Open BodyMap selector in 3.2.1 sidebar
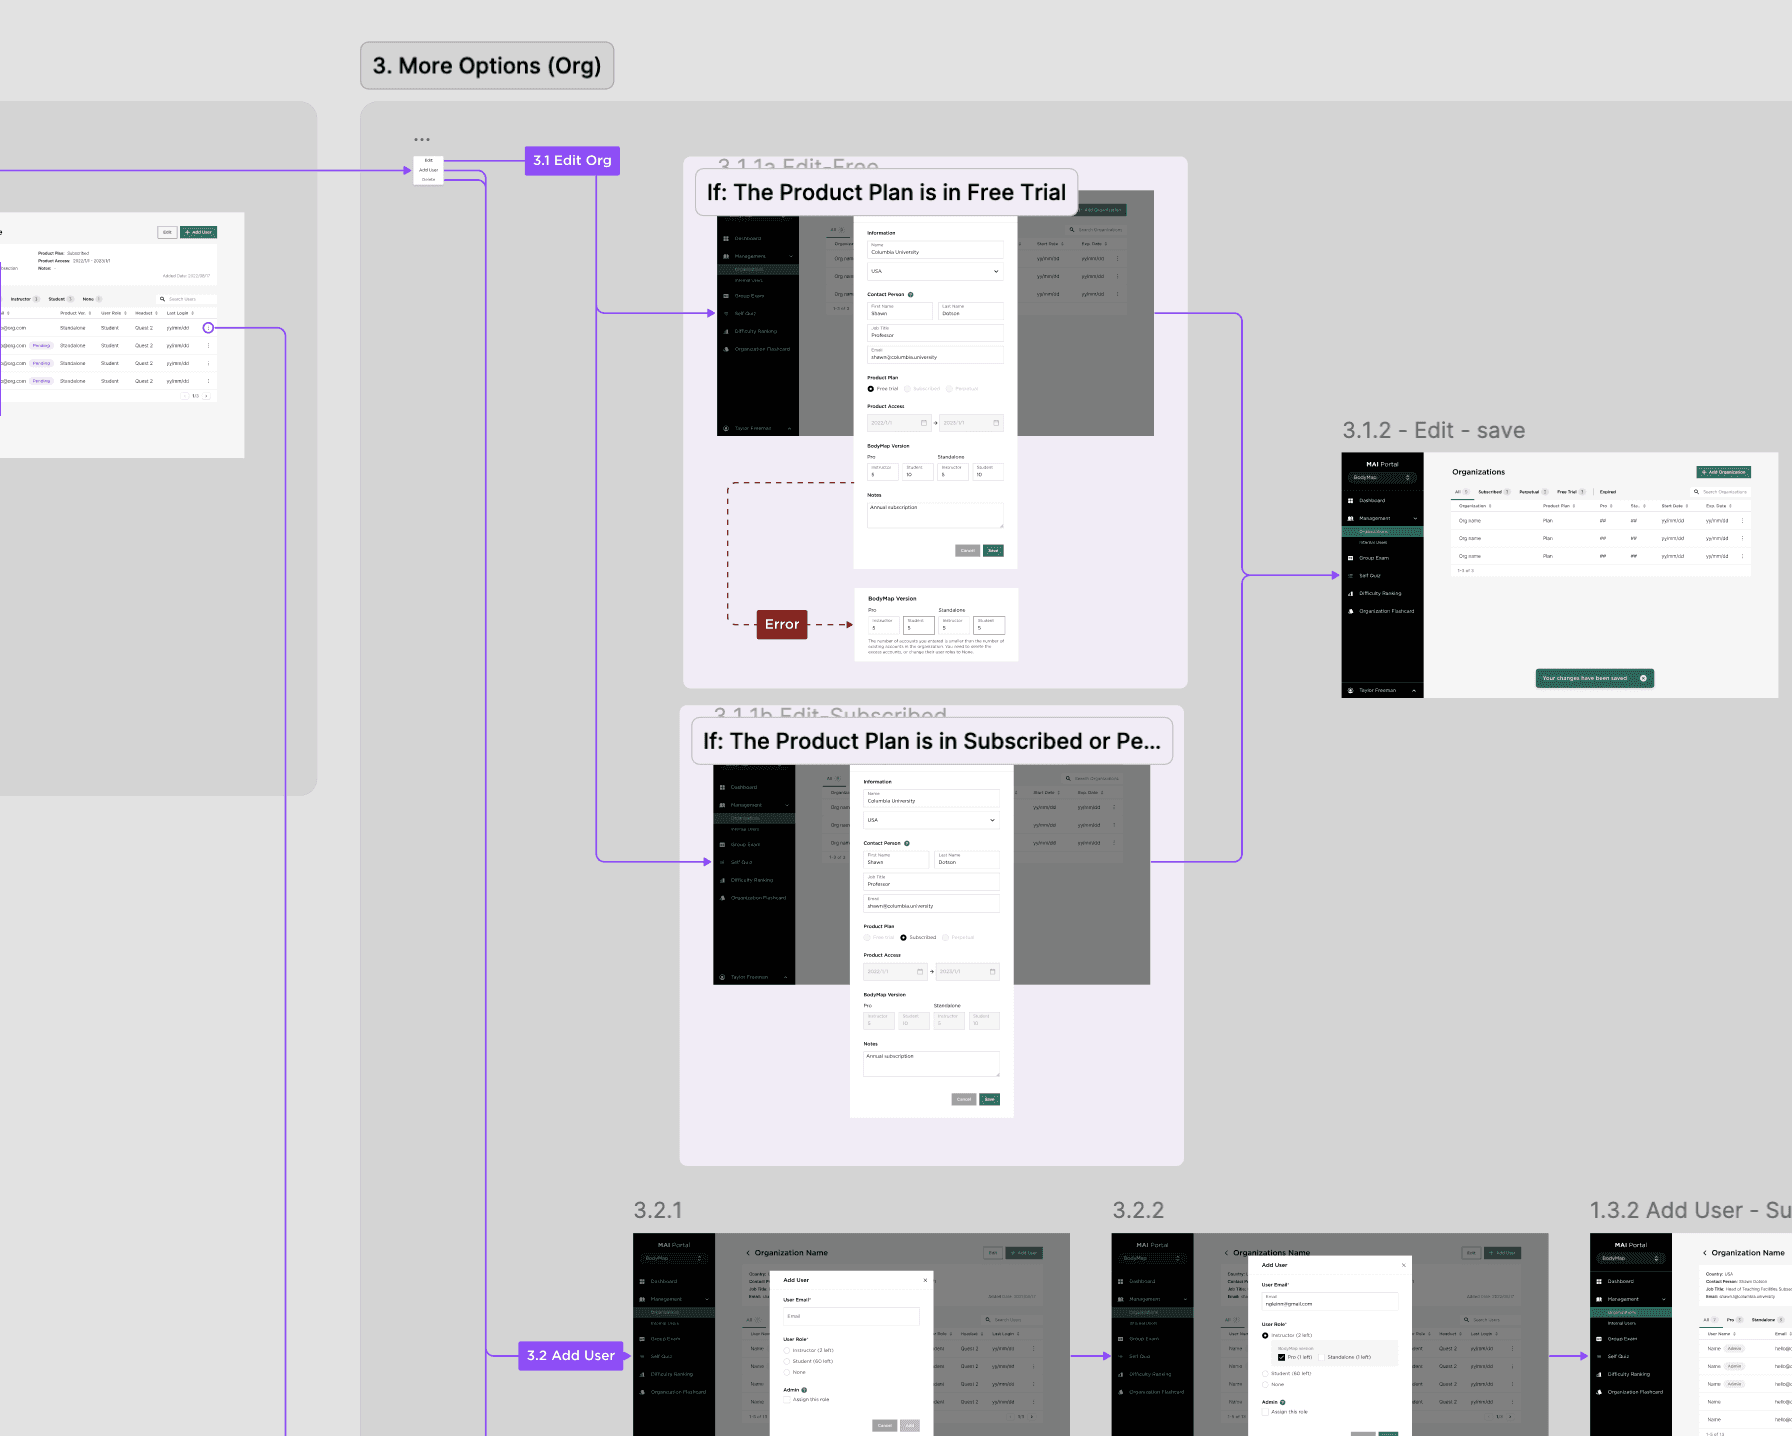1792x1436 pixels. [674, 1258]
